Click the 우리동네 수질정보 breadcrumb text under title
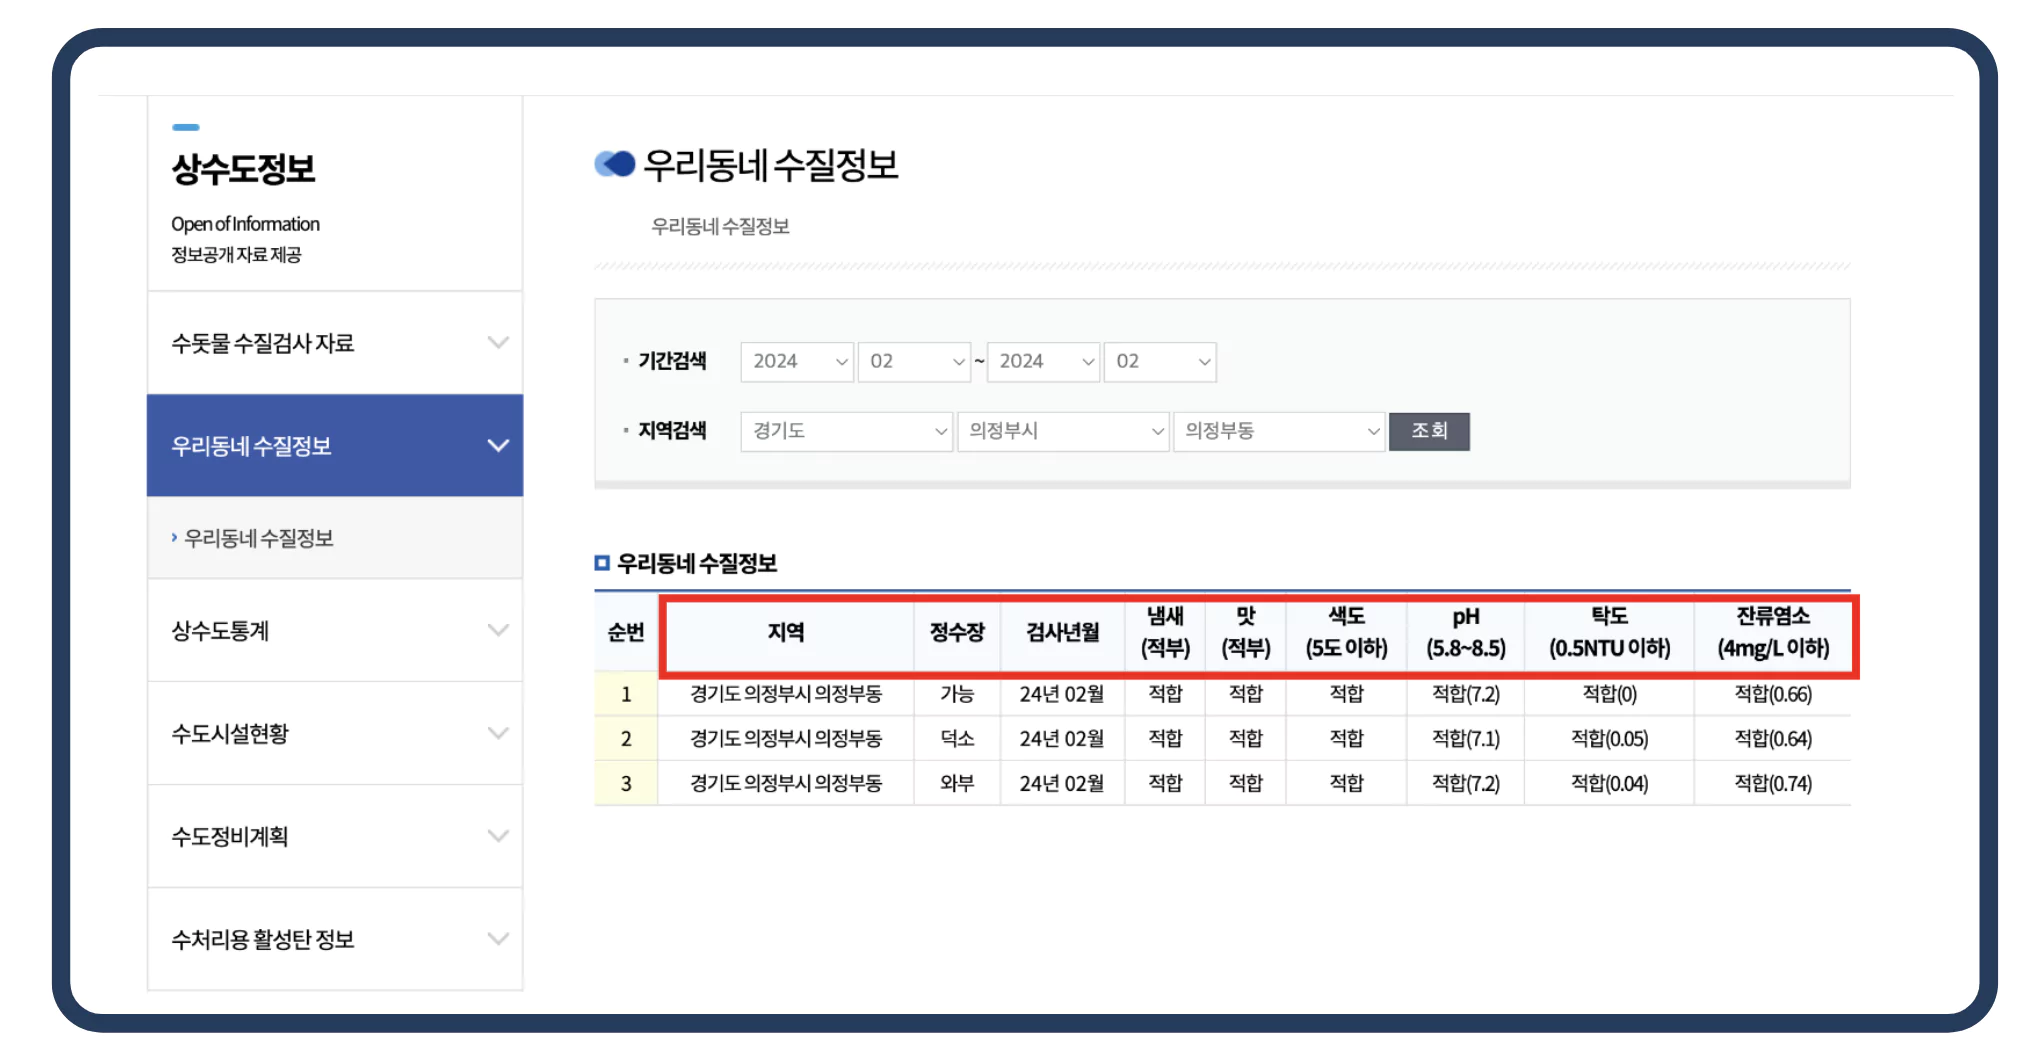The height and width of the screenshot is (1064, 2026). coord(720,226)
